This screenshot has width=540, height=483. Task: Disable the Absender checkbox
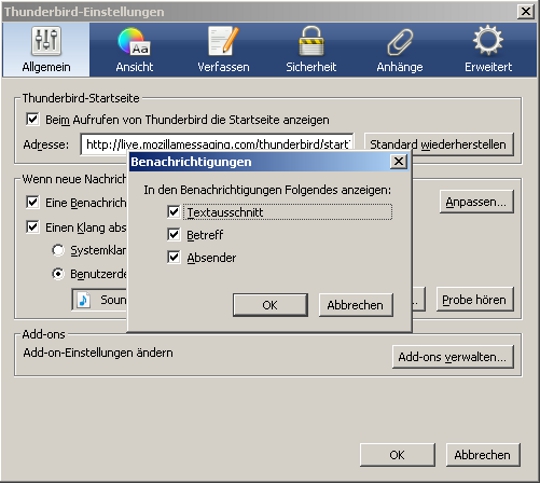(x=174, y=257)
